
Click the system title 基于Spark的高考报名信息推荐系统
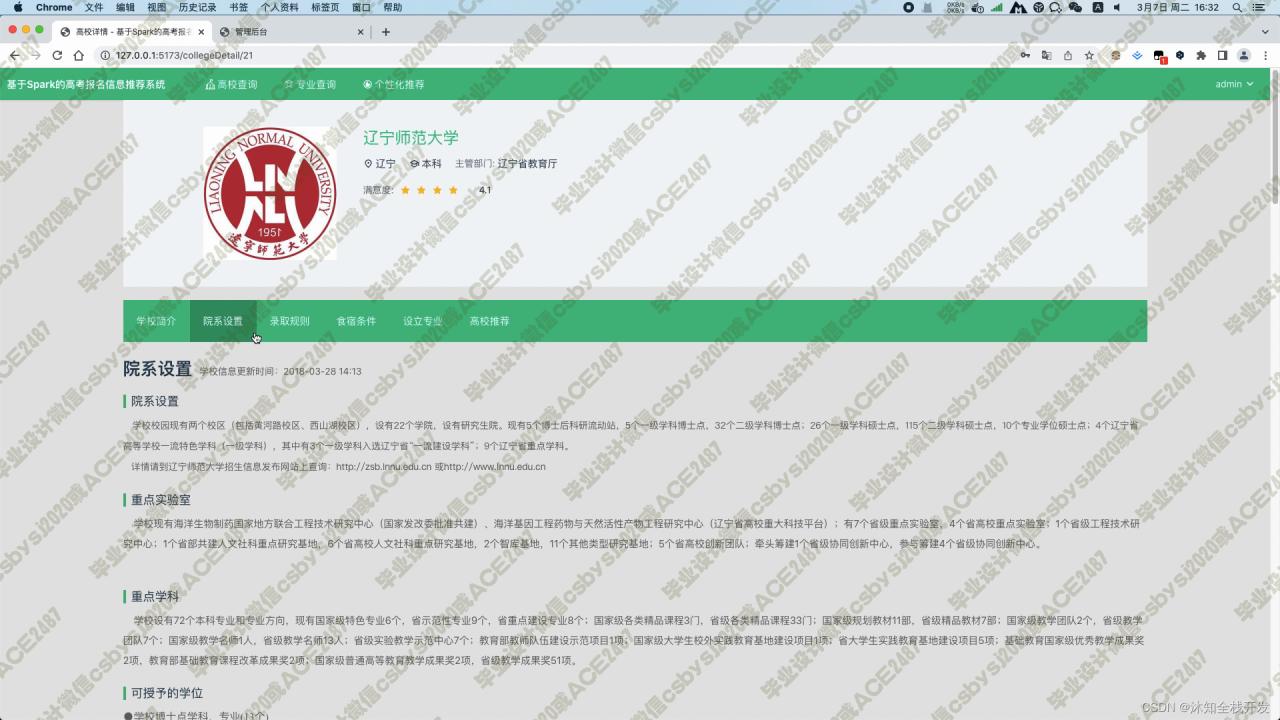pos(86,84)
